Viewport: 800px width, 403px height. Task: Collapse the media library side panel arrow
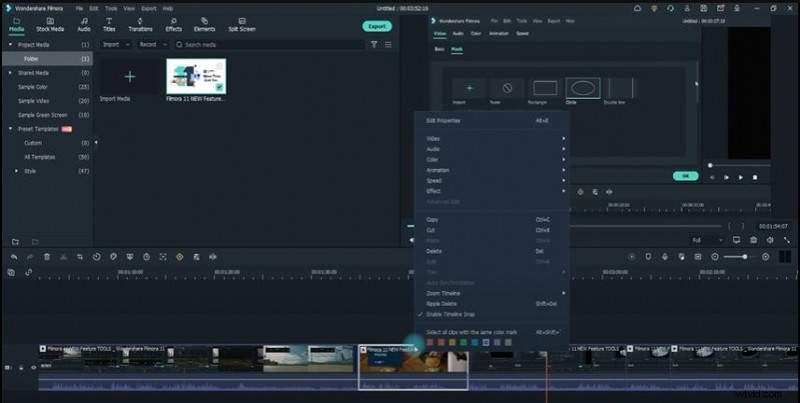[96, 143]
